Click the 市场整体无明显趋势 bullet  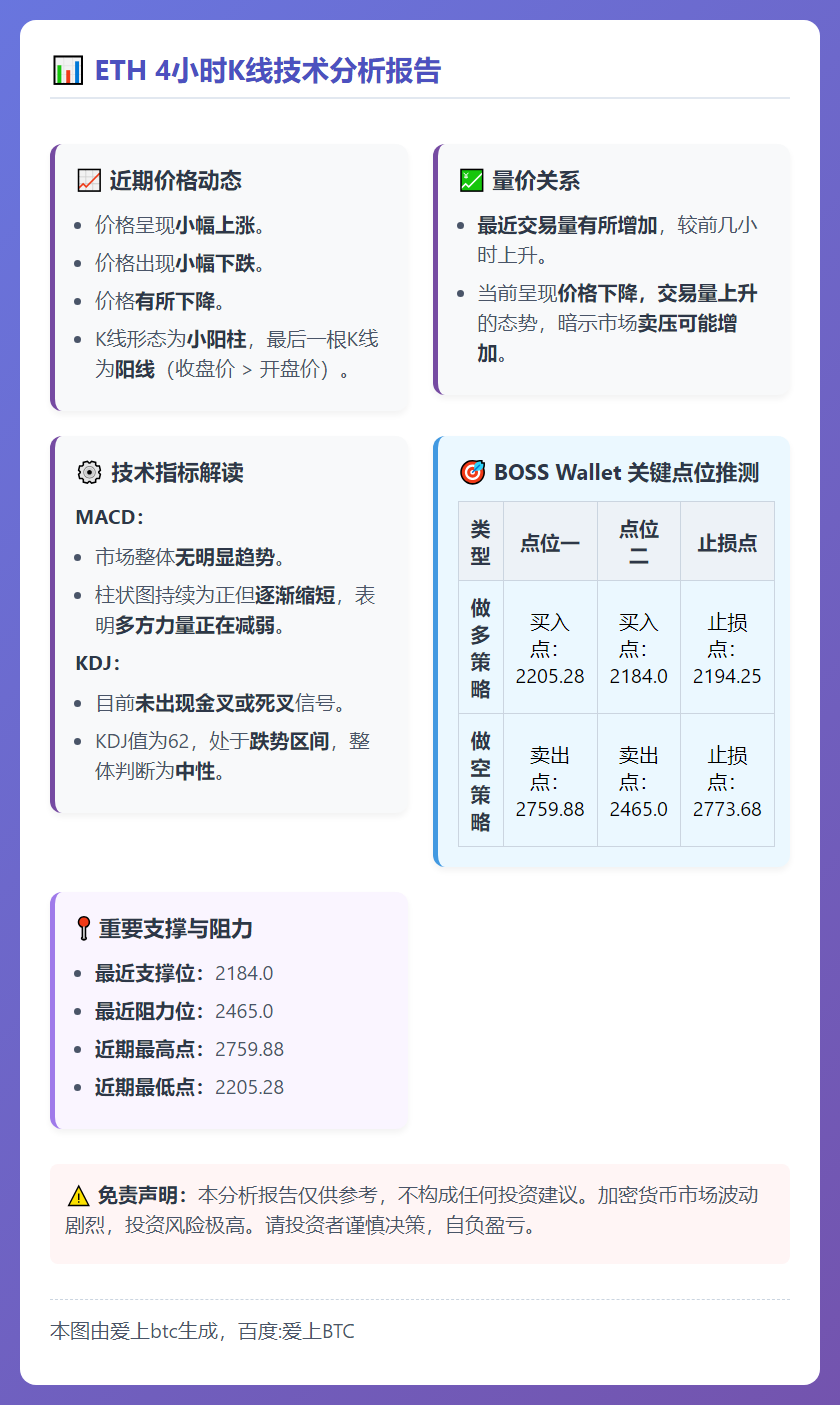click(190, 557)
